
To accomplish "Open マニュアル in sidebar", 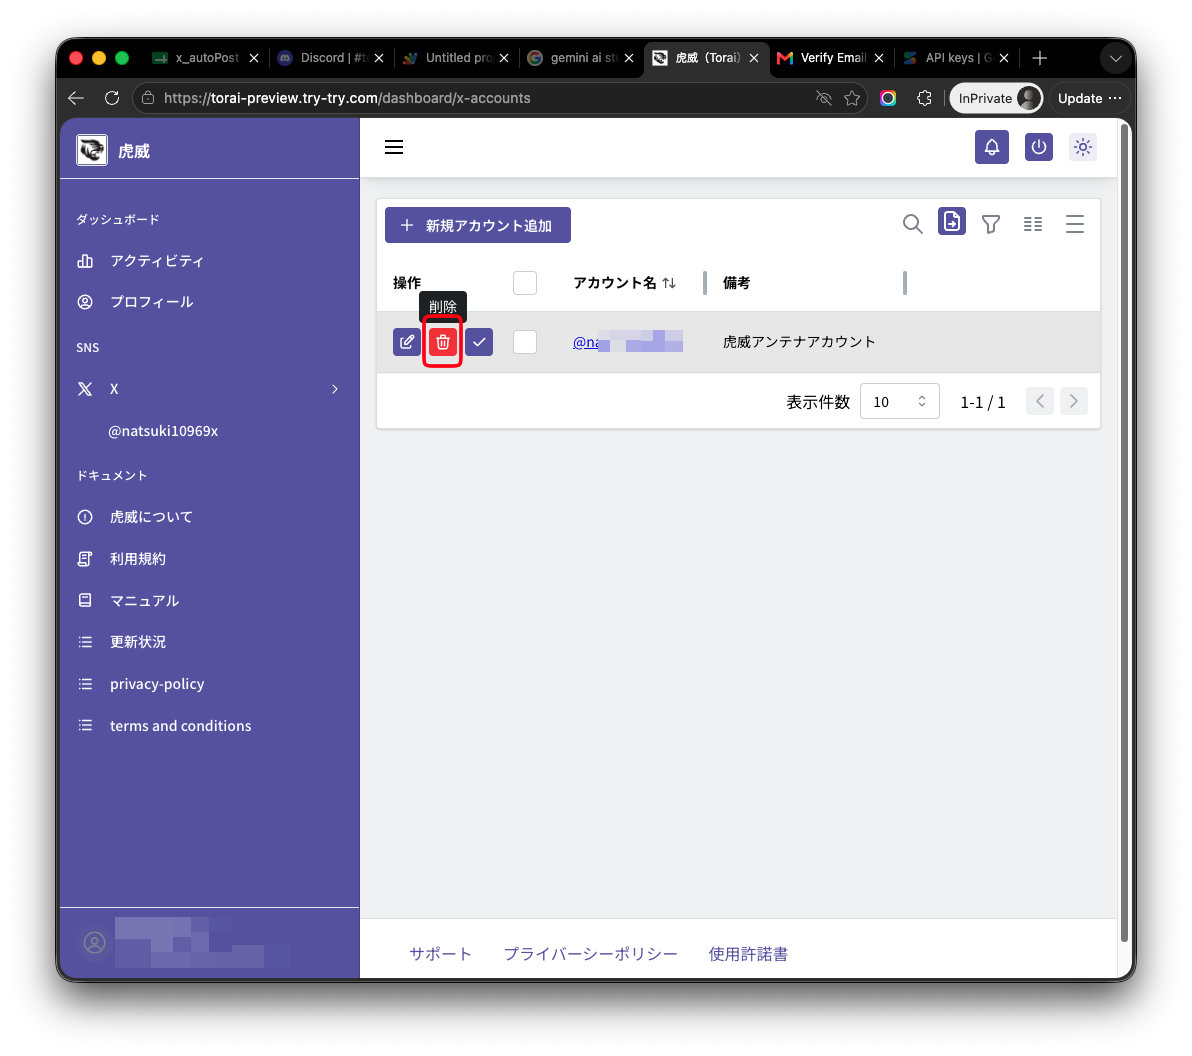I will (x=144, y=601).
